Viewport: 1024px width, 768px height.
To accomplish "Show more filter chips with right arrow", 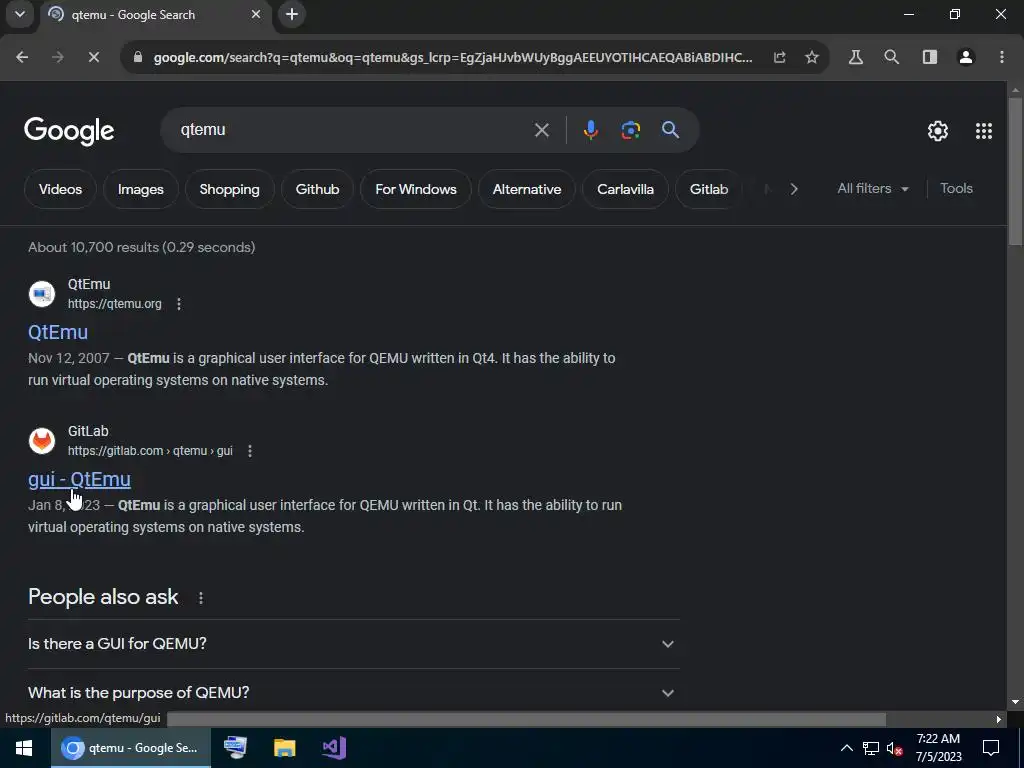I will [793, 189].
